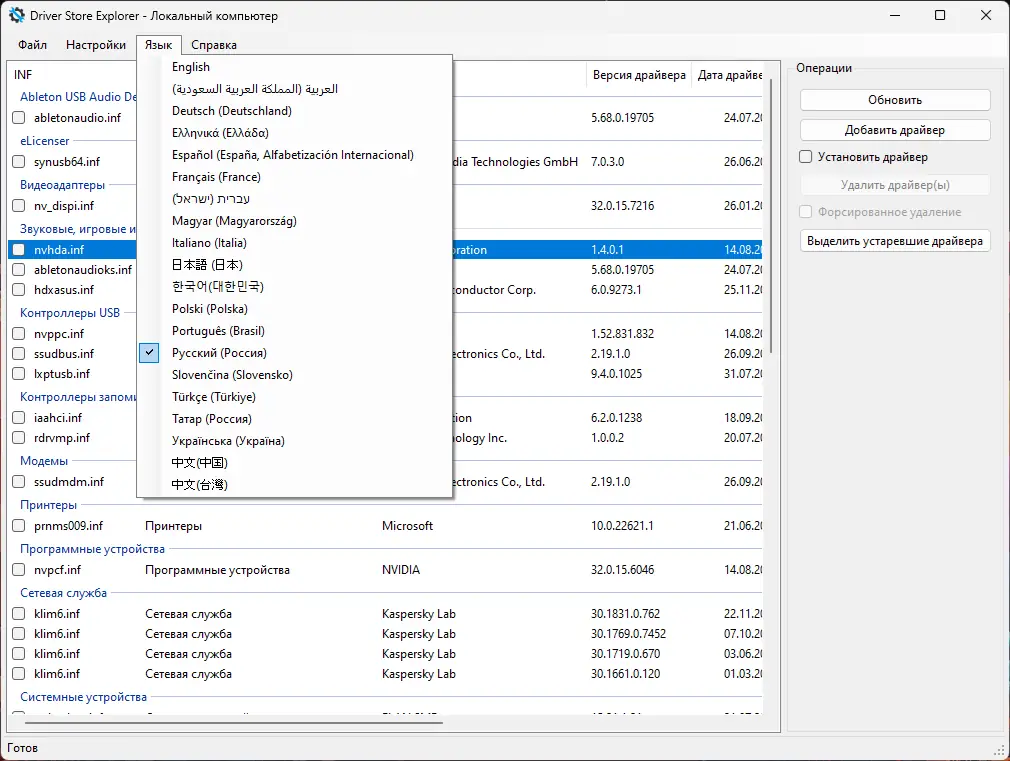Click the Выделить устаревшие драйвера button
1010x761 pixels.
pos(894,240)
